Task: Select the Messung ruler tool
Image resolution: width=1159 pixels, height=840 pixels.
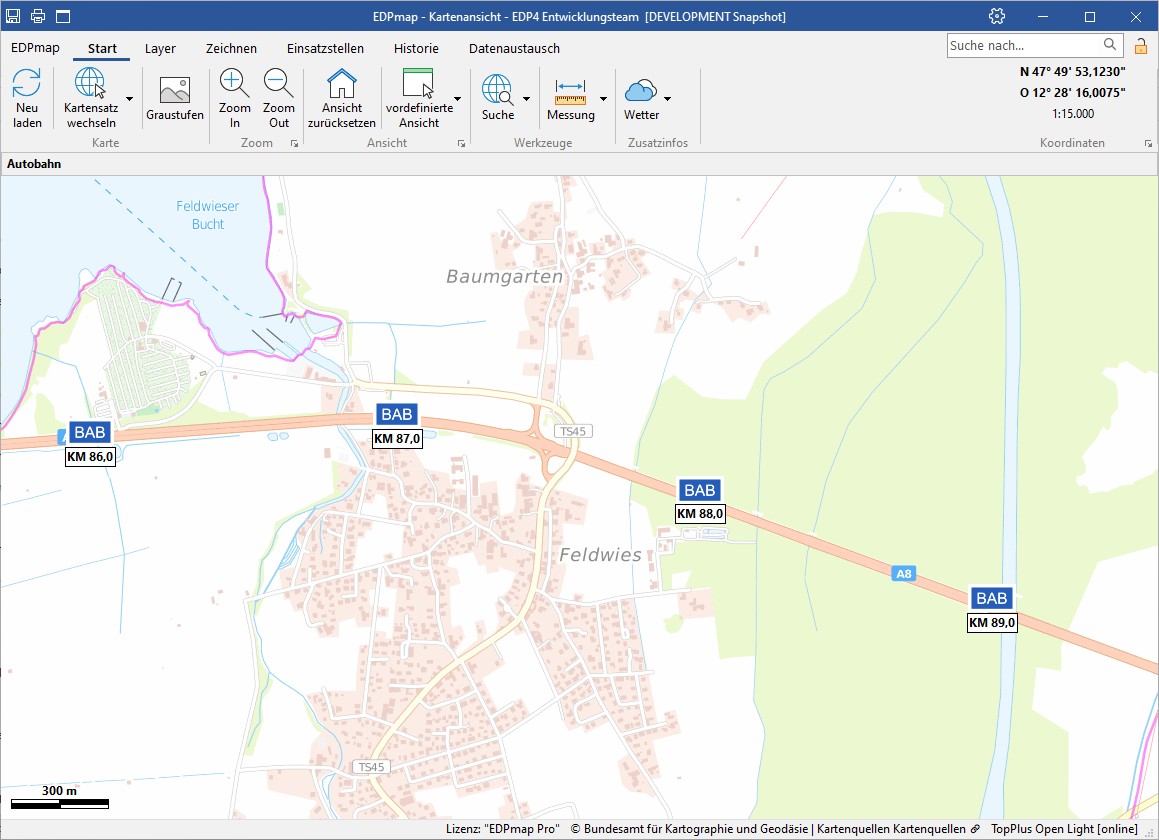Action: tap(570, 92)
